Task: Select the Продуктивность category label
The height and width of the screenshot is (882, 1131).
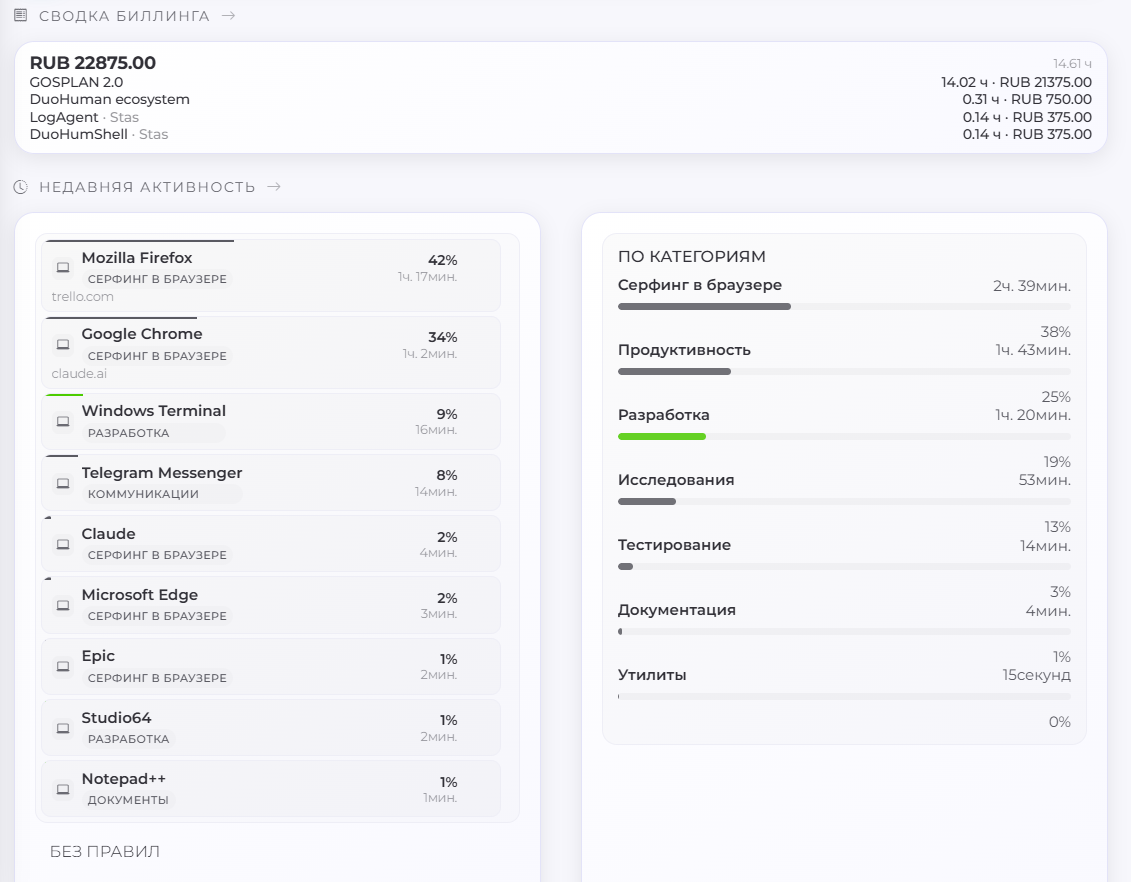Action: [685, 350]
